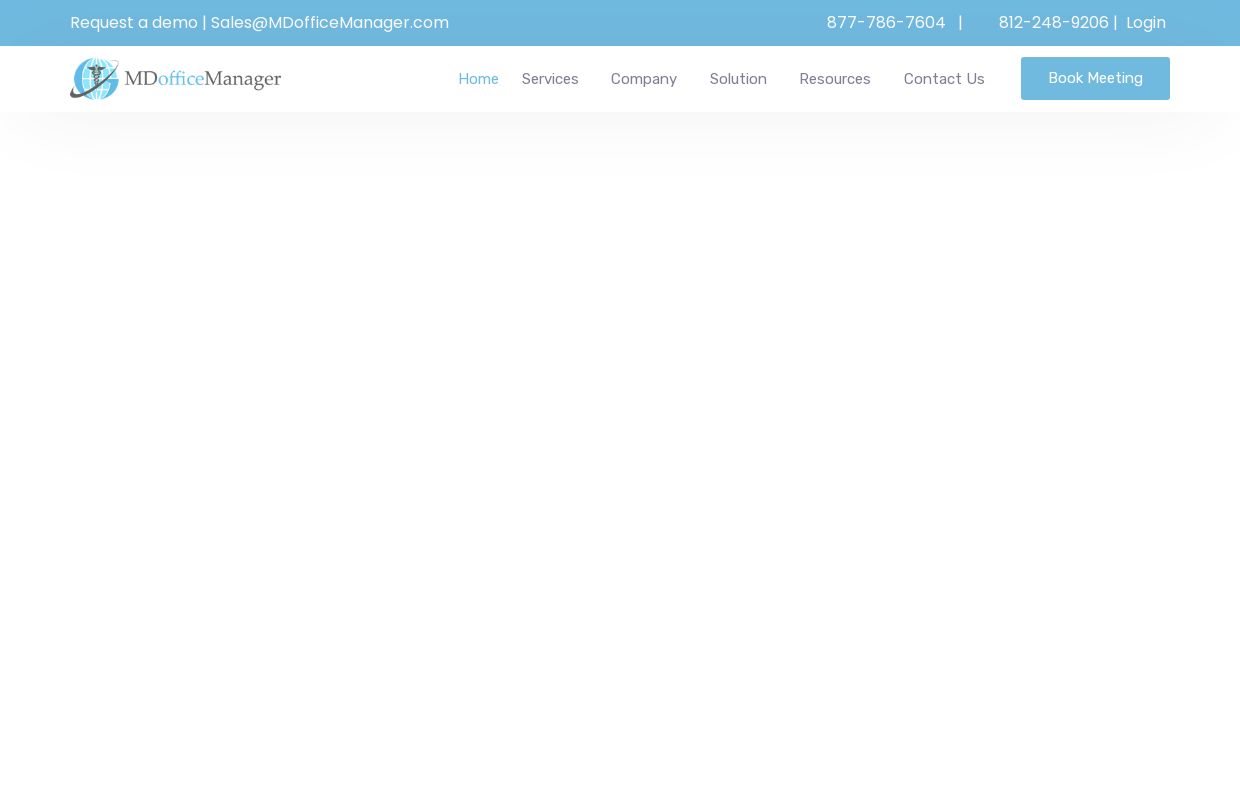Call the toll-free number 877-786-7604
This screenshot has width=1240, height=800.
tap(885, 23)
